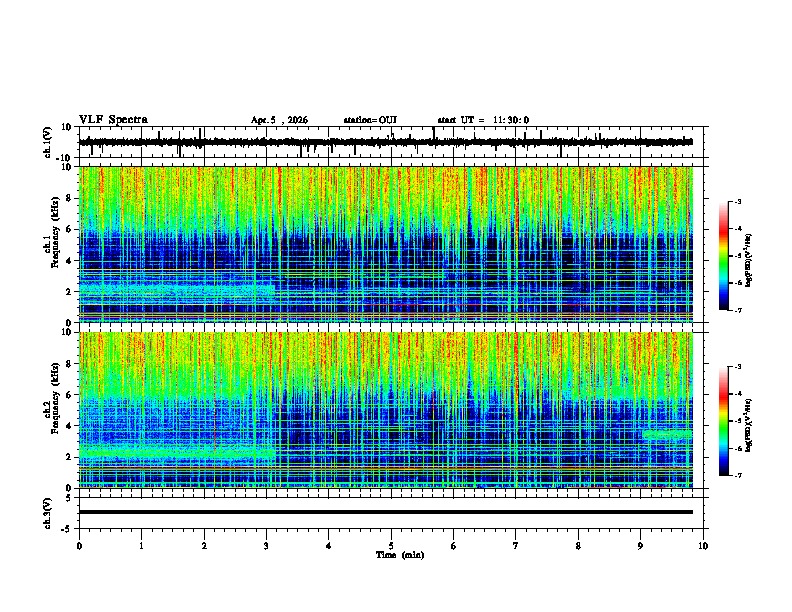Click the "2" kHz tick on ch.2 spectrogram
Screen dimensions: 792x612
point(69,457)
